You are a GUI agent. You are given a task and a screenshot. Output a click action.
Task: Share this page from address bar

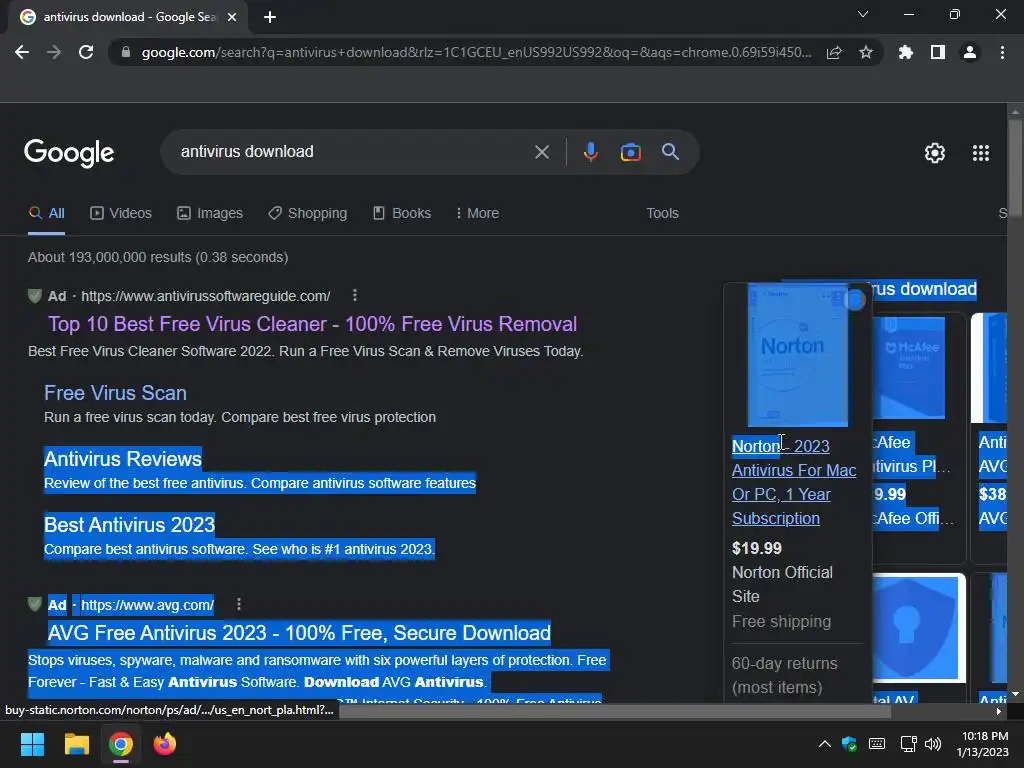point(834,53)
